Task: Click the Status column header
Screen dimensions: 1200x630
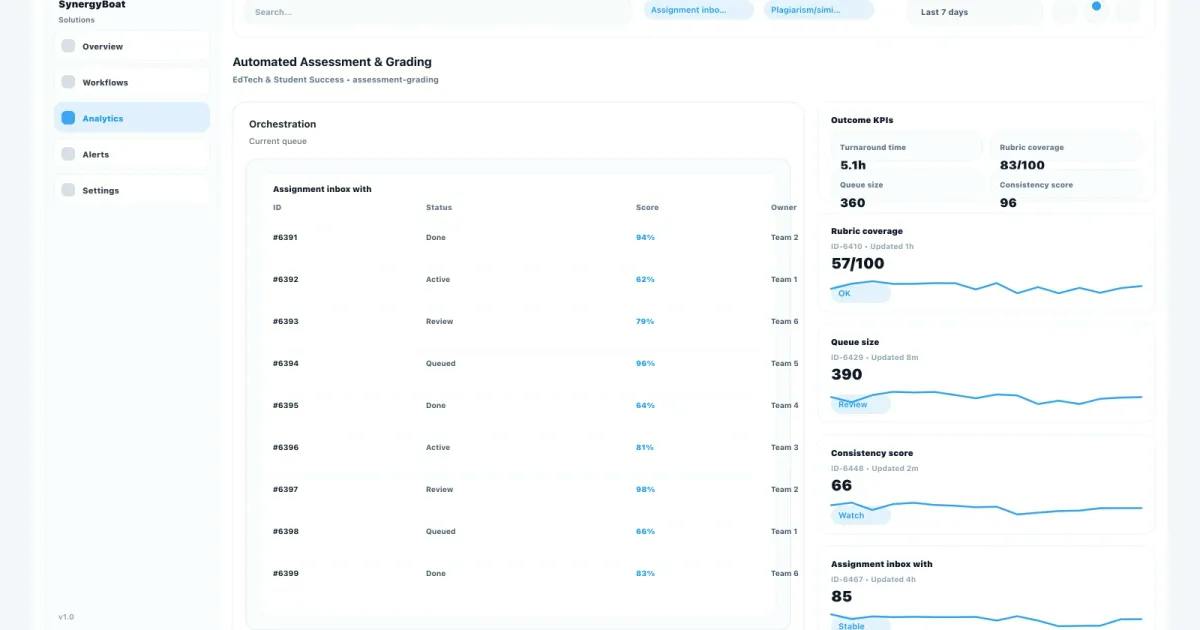Action: pyautogui.click(x=439, y=208)
